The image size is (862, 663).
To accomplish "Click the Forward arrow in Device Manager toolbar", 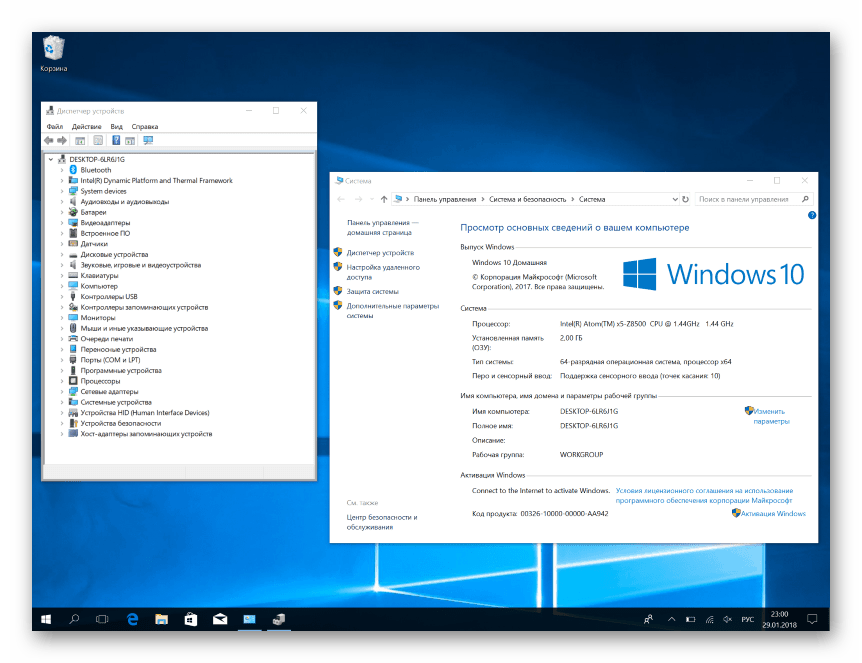I will coord(62,141).
